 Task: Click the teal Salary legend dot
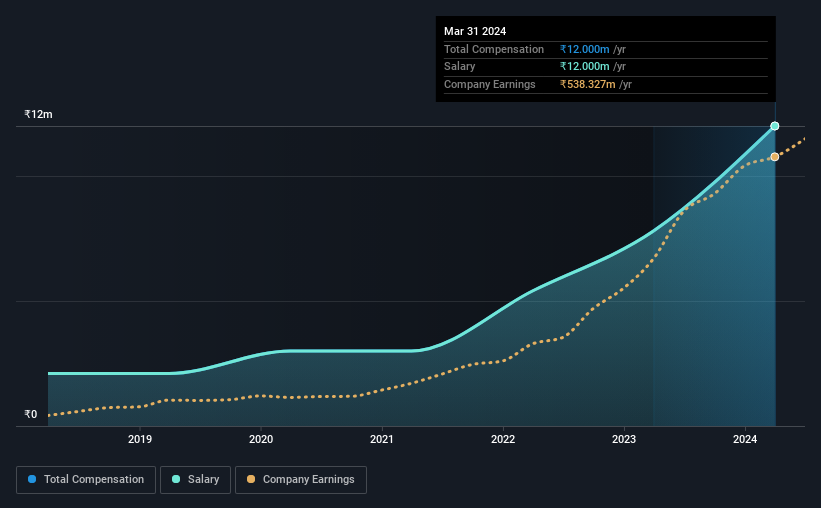(x=176, y=479)
